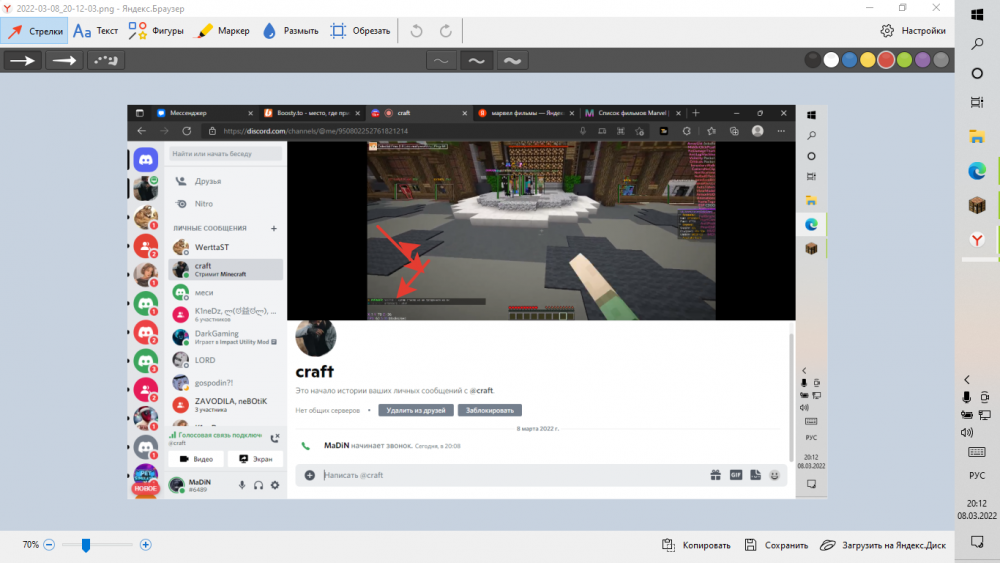1000x563 pixels.
Task: Open the Windows notification center icon
Action: (977, 541)
